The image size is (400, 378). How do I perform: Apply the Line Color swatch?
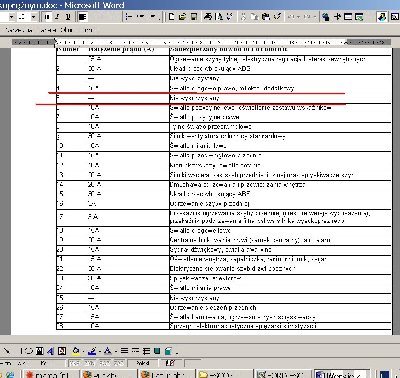pos(92,351)
